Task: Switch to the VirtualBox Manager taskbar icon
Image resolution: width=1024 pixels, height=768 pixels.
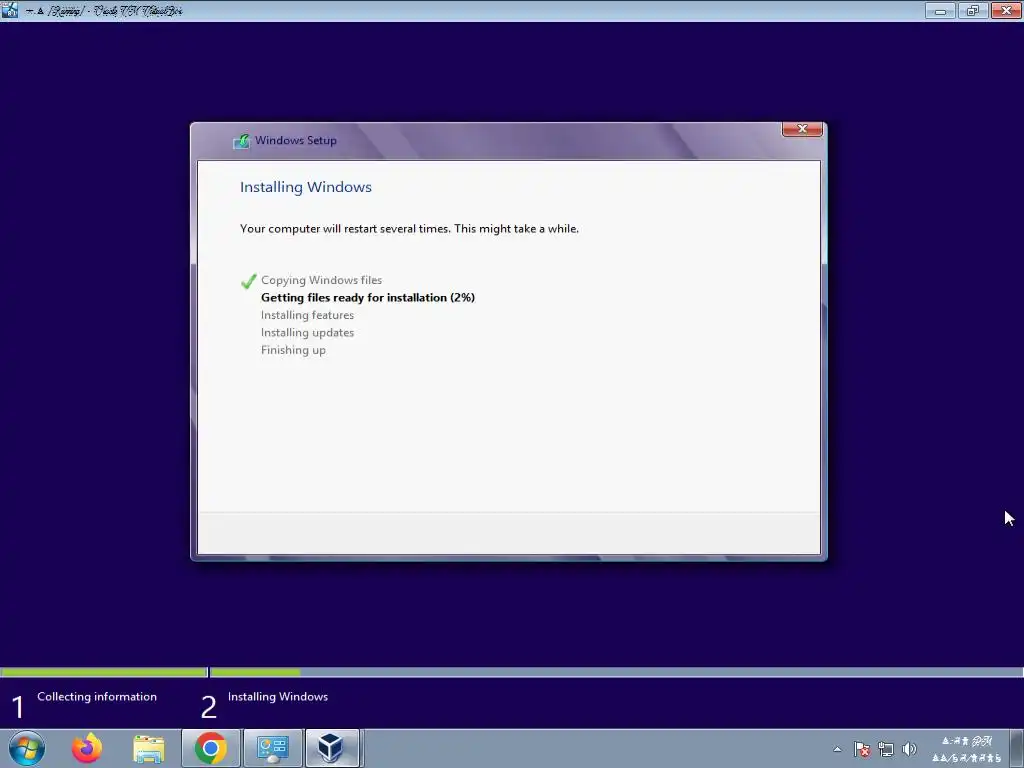Action: pyautogui.click(x=272, y=748)
